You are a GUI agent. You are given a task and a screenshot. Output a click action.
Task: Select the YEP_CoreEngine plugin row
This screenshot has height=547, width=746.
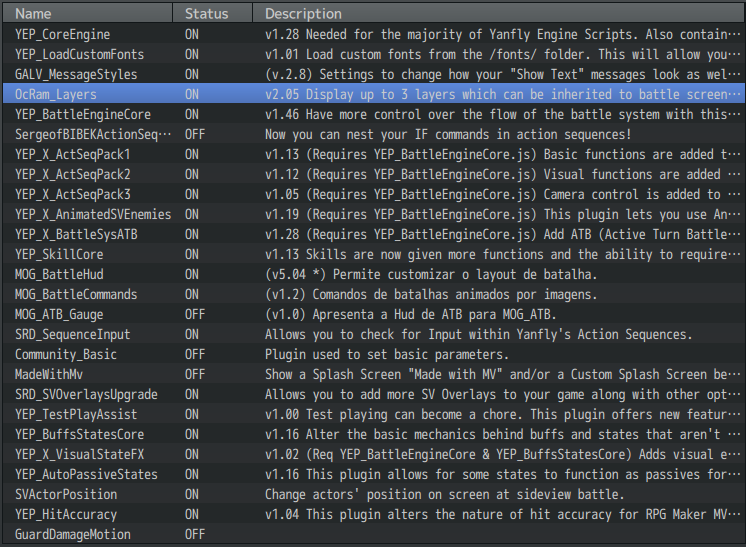point(373,34)
